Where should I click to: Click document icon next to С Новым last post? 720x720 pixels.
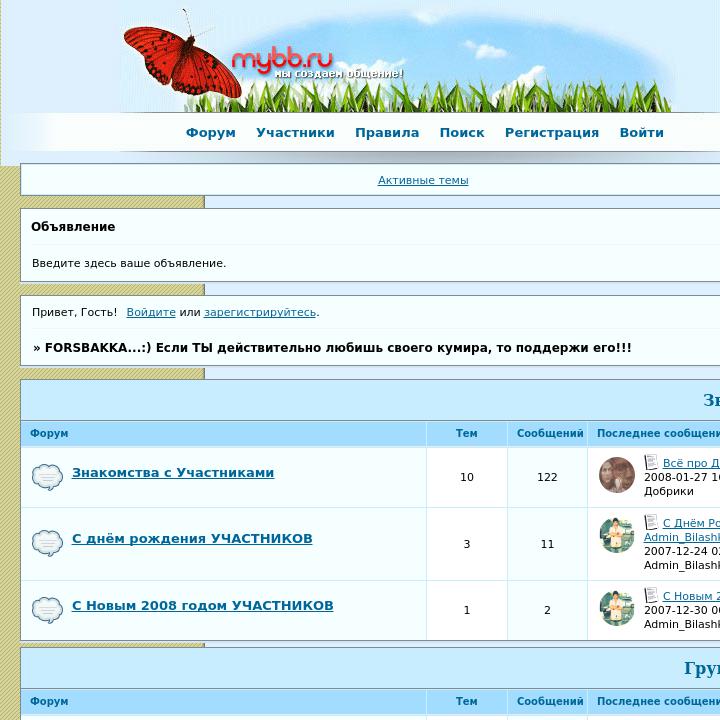point(651,595)
